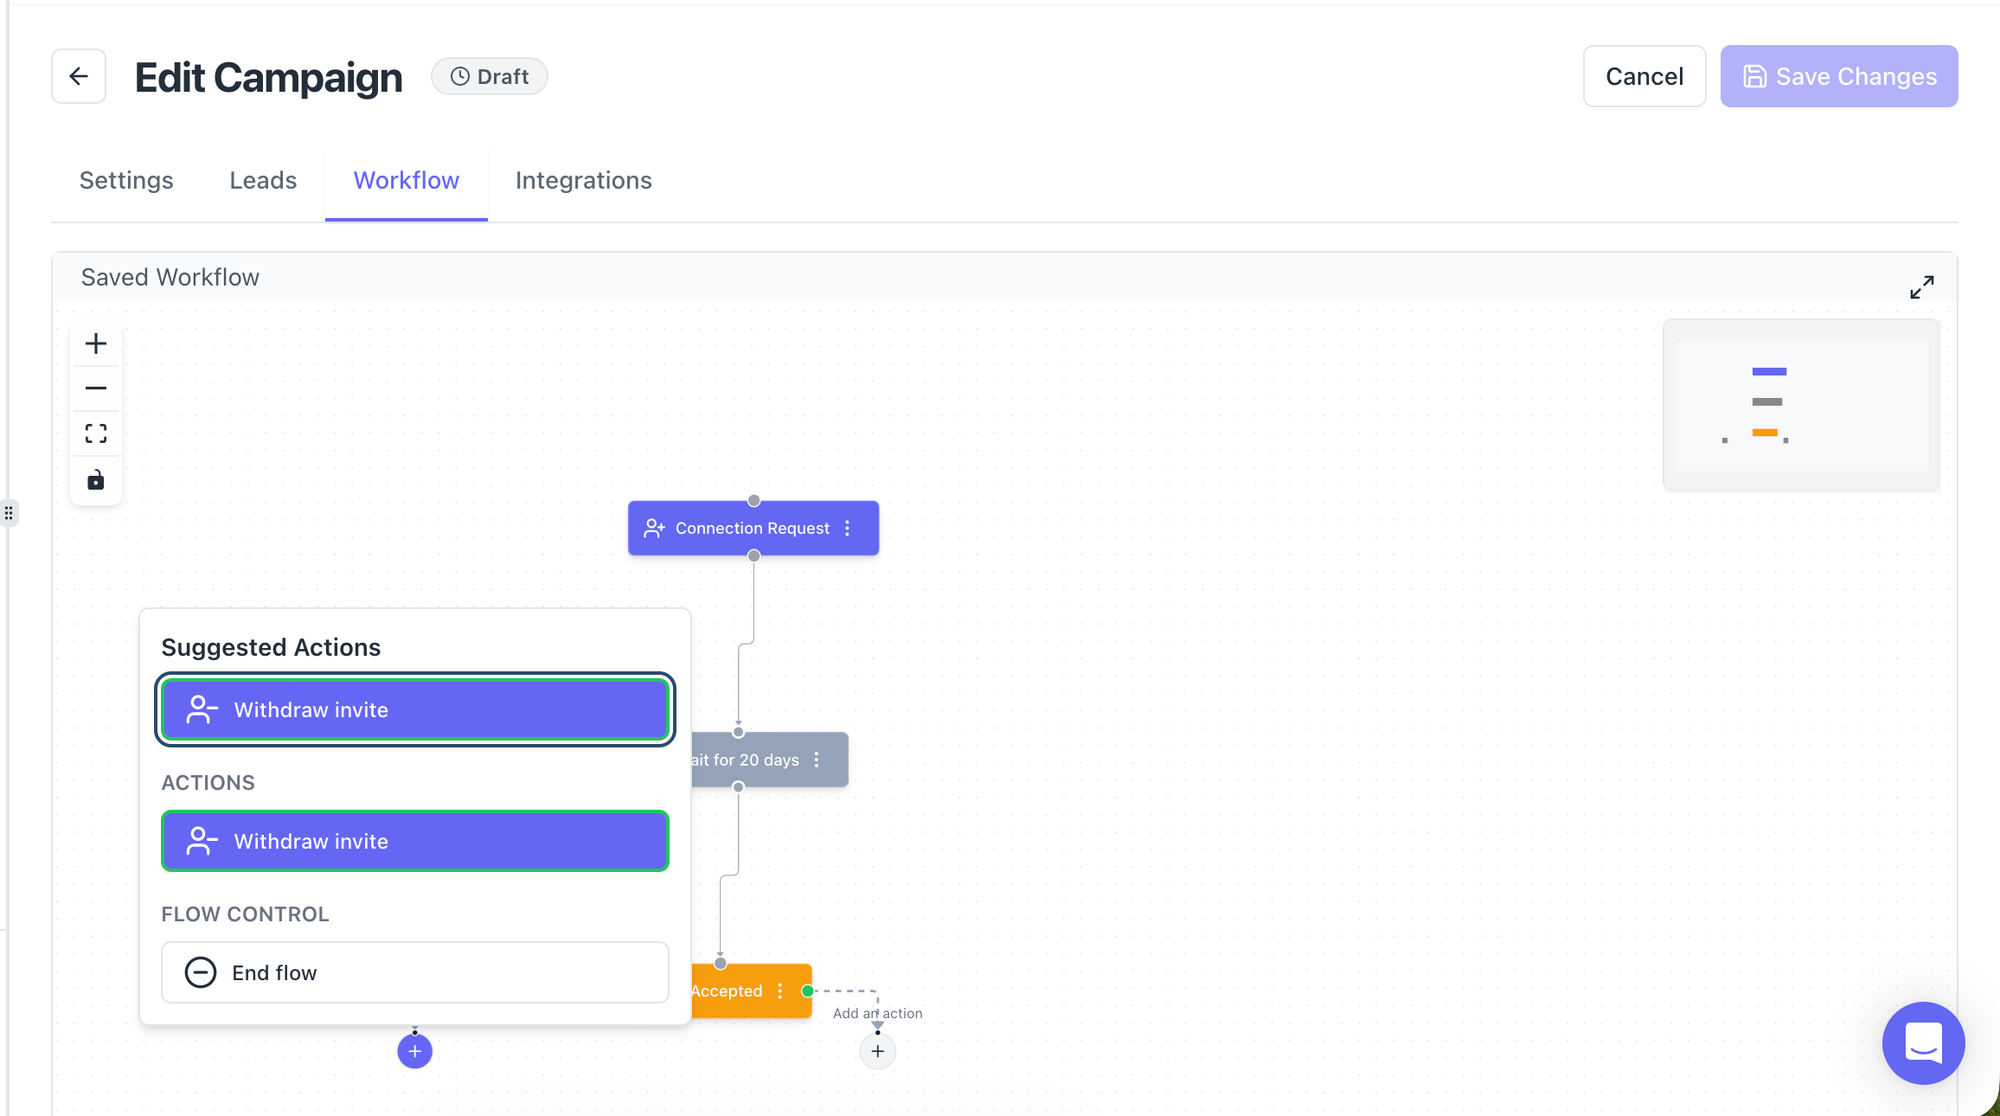
Task: Click Save Changes button
Action: point(1838,76)
